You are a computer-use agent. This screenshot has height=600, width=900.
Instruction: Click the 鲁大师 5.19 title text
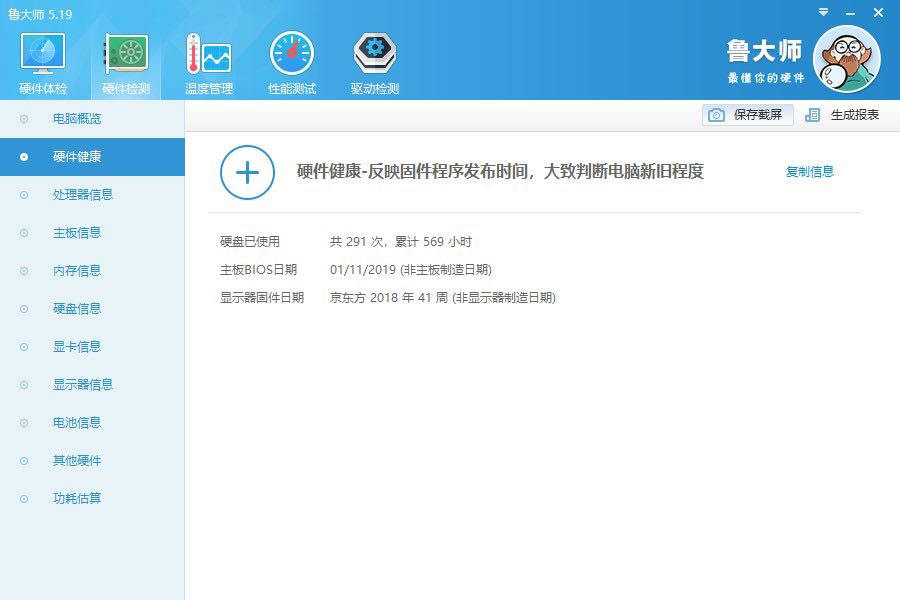[40, 14]
